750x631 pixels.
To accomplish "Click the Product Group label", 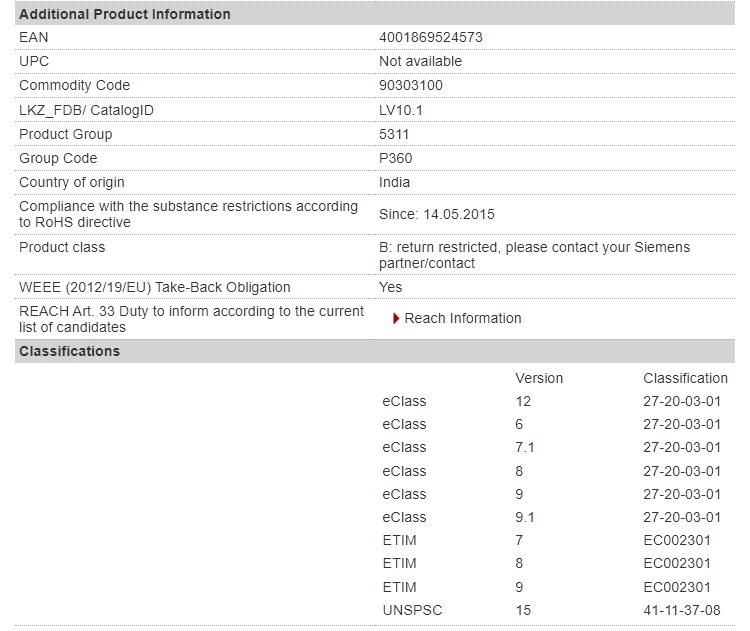I will [x=66, y=134].
